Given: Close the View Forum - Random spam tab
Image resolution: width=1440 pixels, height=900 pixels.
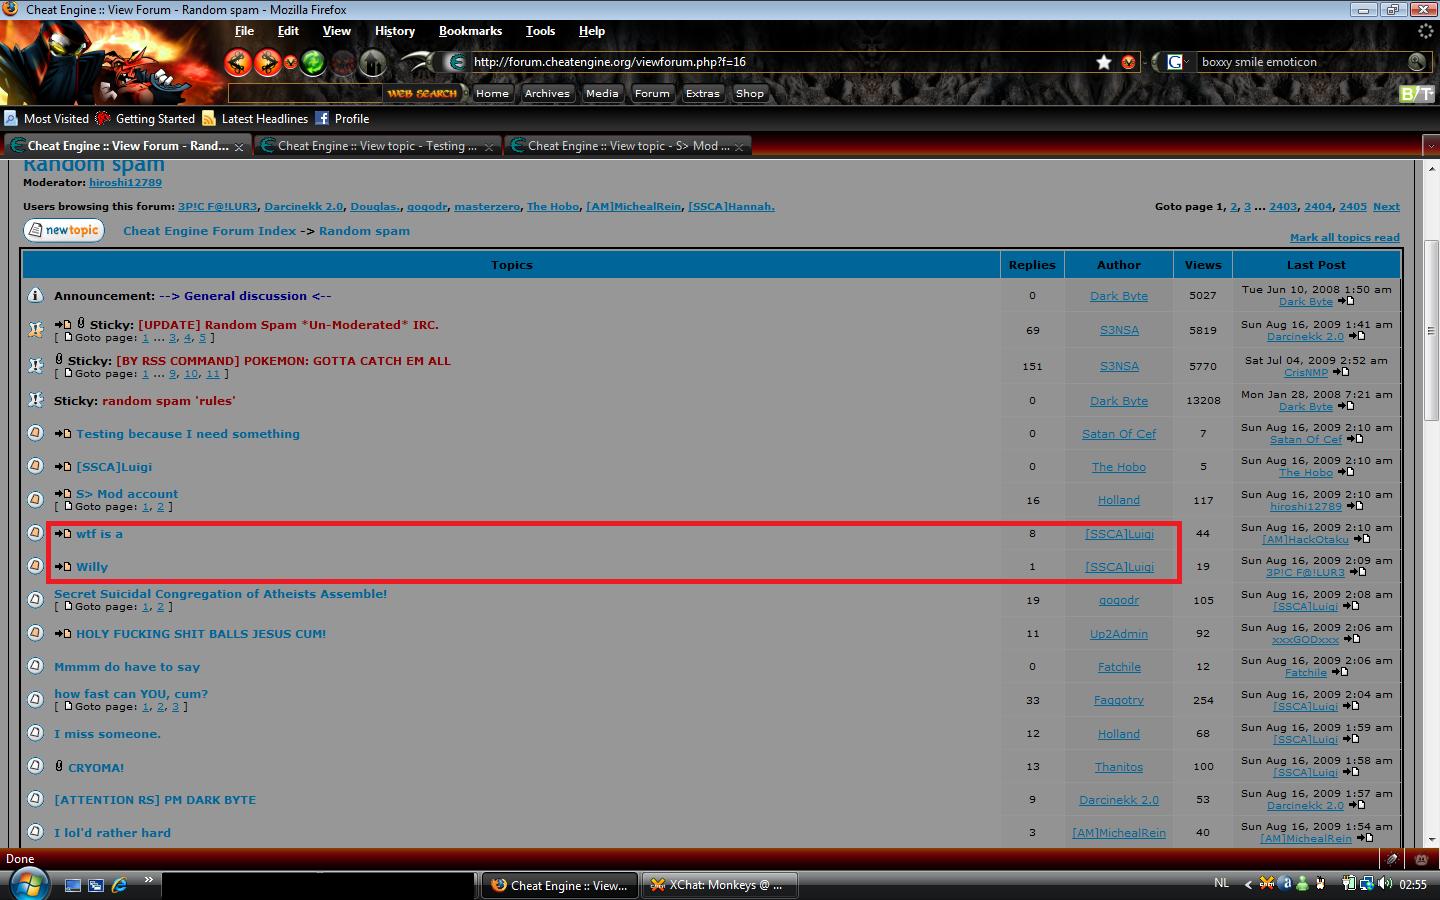Looking at the screenshot, I should coord(239,147).
